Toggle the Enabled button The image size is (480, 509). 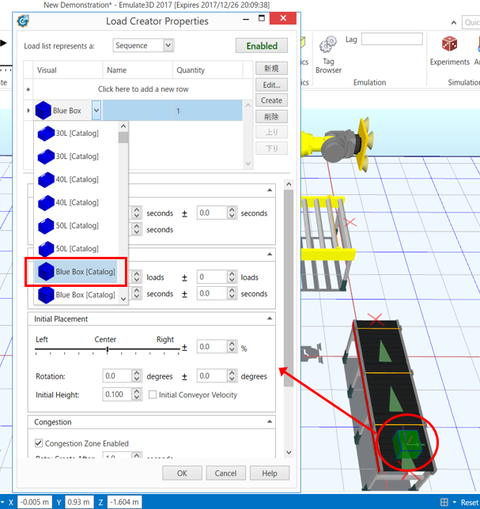pos(262,46)
